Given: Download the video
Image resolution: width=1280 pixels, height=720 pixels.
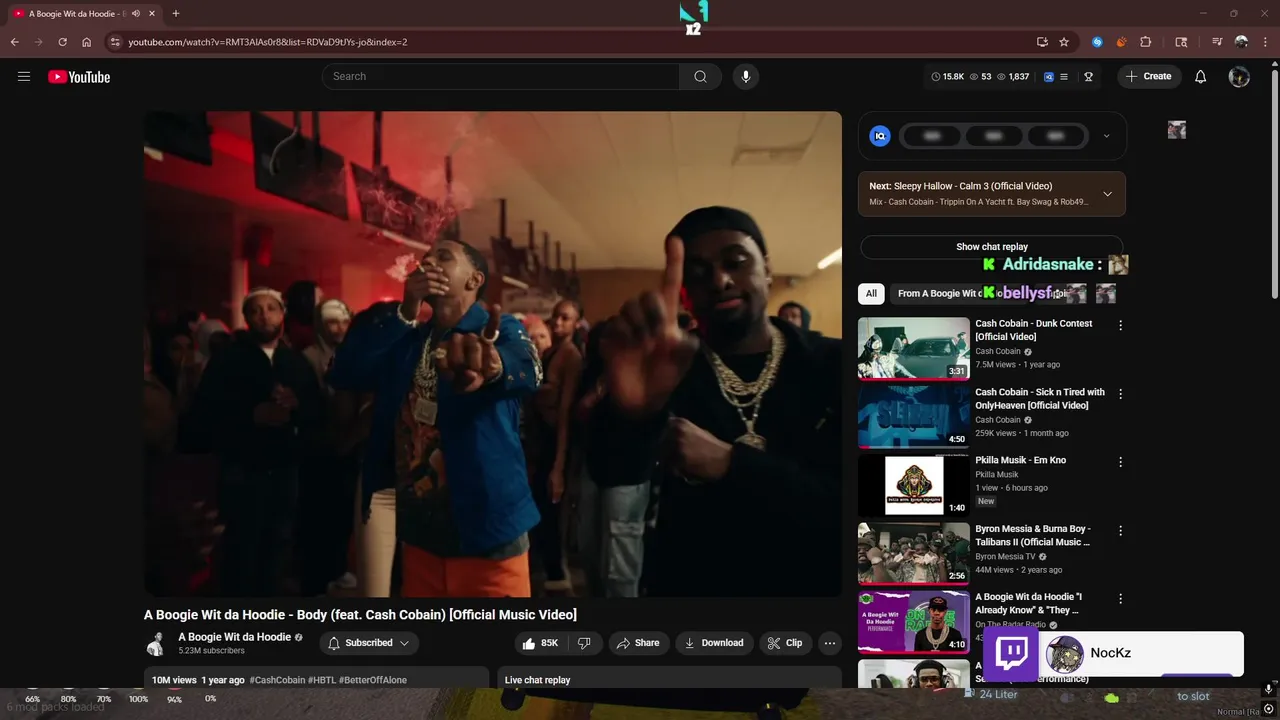Looking at the screenshot, I should [714, 643].
